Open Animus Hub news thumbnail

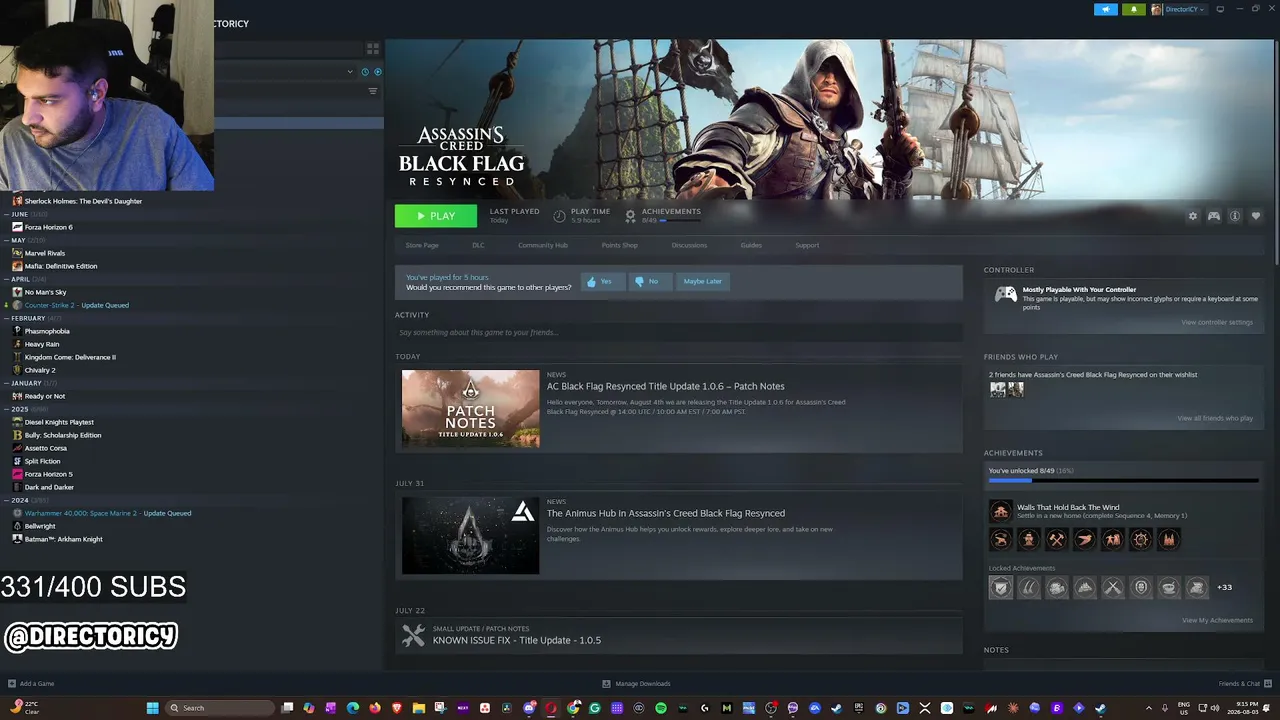coord(470,535)
